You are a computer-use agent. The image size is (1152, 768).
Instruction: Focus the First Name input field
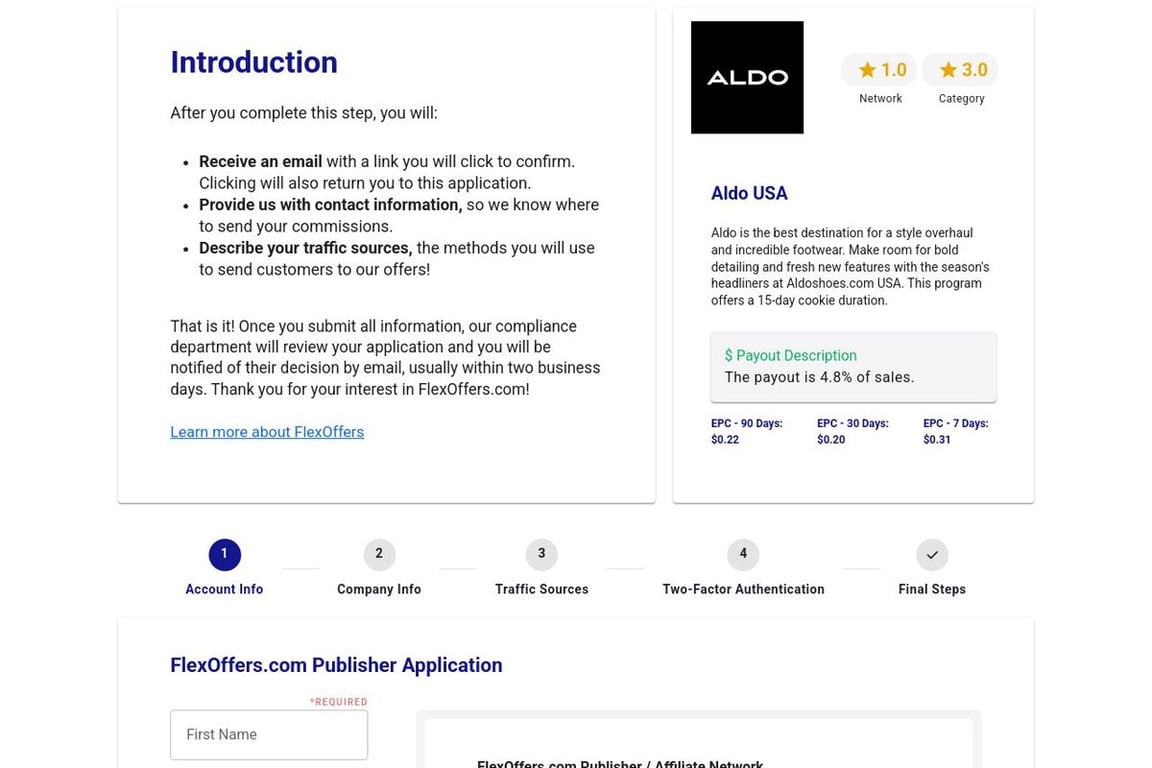tap(269, 735)
